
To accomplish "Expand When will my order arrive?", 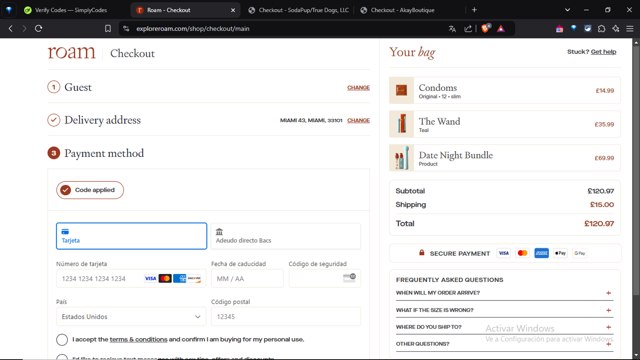I will (504, 293).
